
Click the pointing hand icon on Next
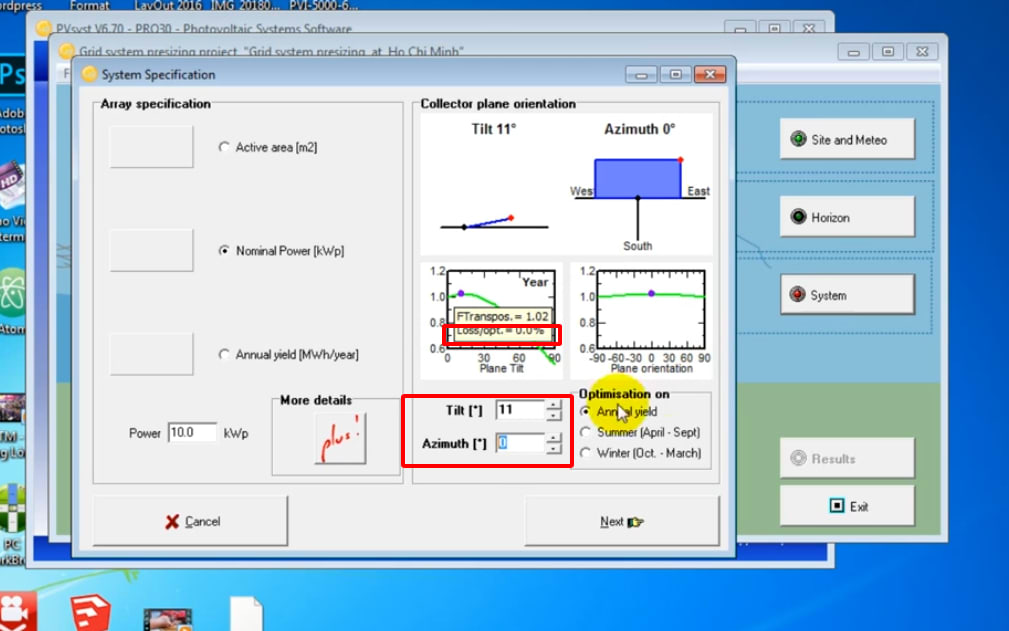click(x=635, y=522)
